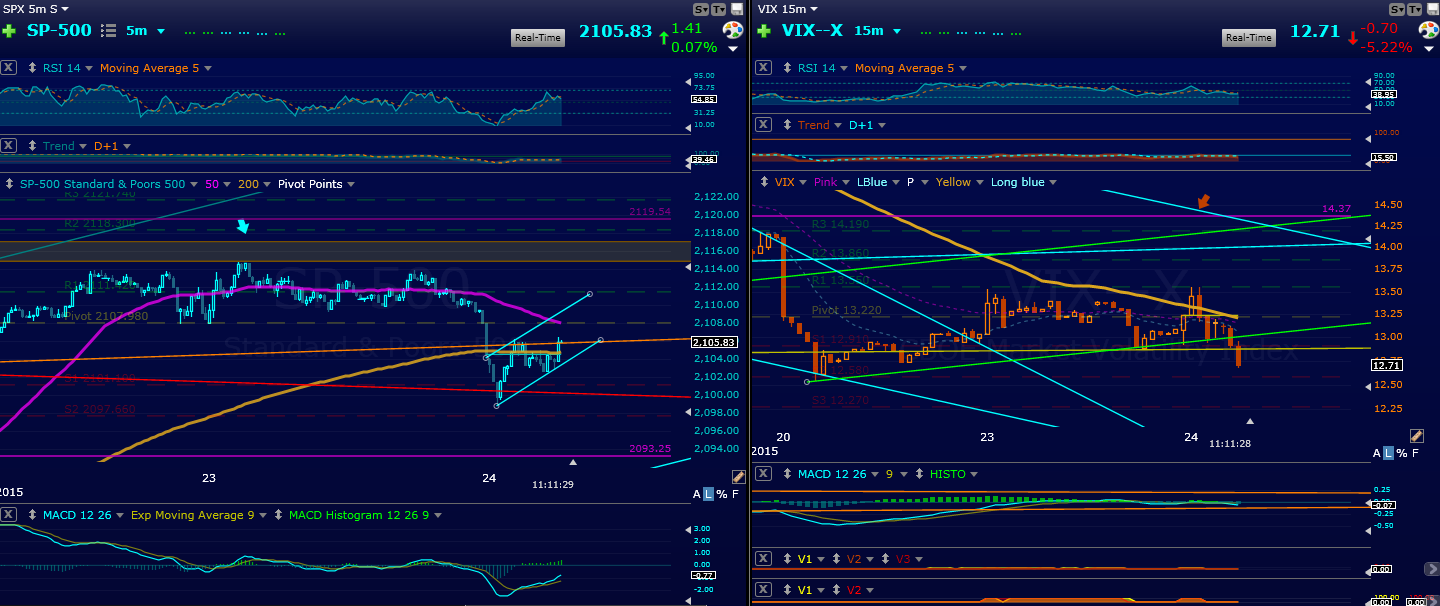This screenshot has width=1440, height=606.
Task: Toggle A scale mode on VIX chart
Action: 1376,453
